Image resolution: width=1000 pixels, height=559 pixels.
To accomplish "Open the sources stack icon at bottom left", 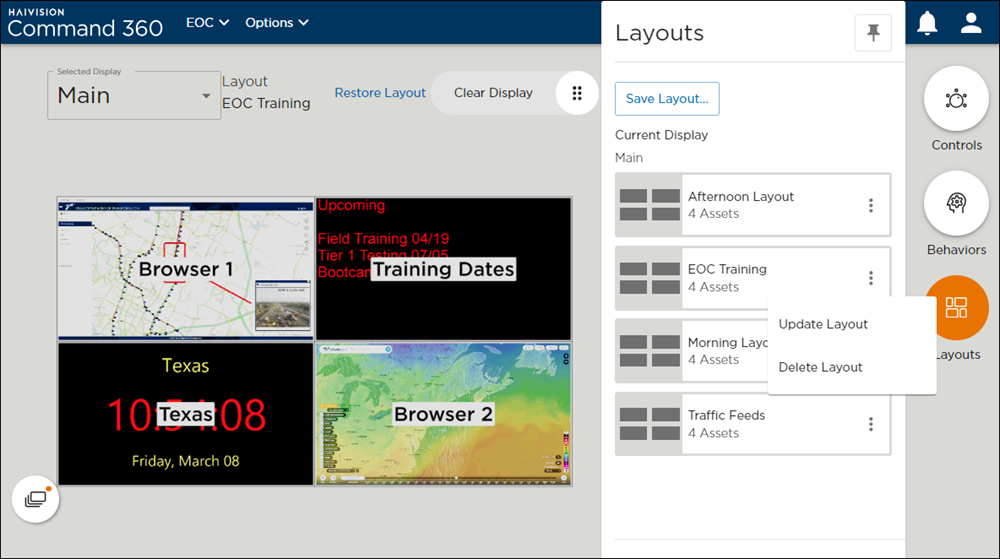I will click(35, 498).
